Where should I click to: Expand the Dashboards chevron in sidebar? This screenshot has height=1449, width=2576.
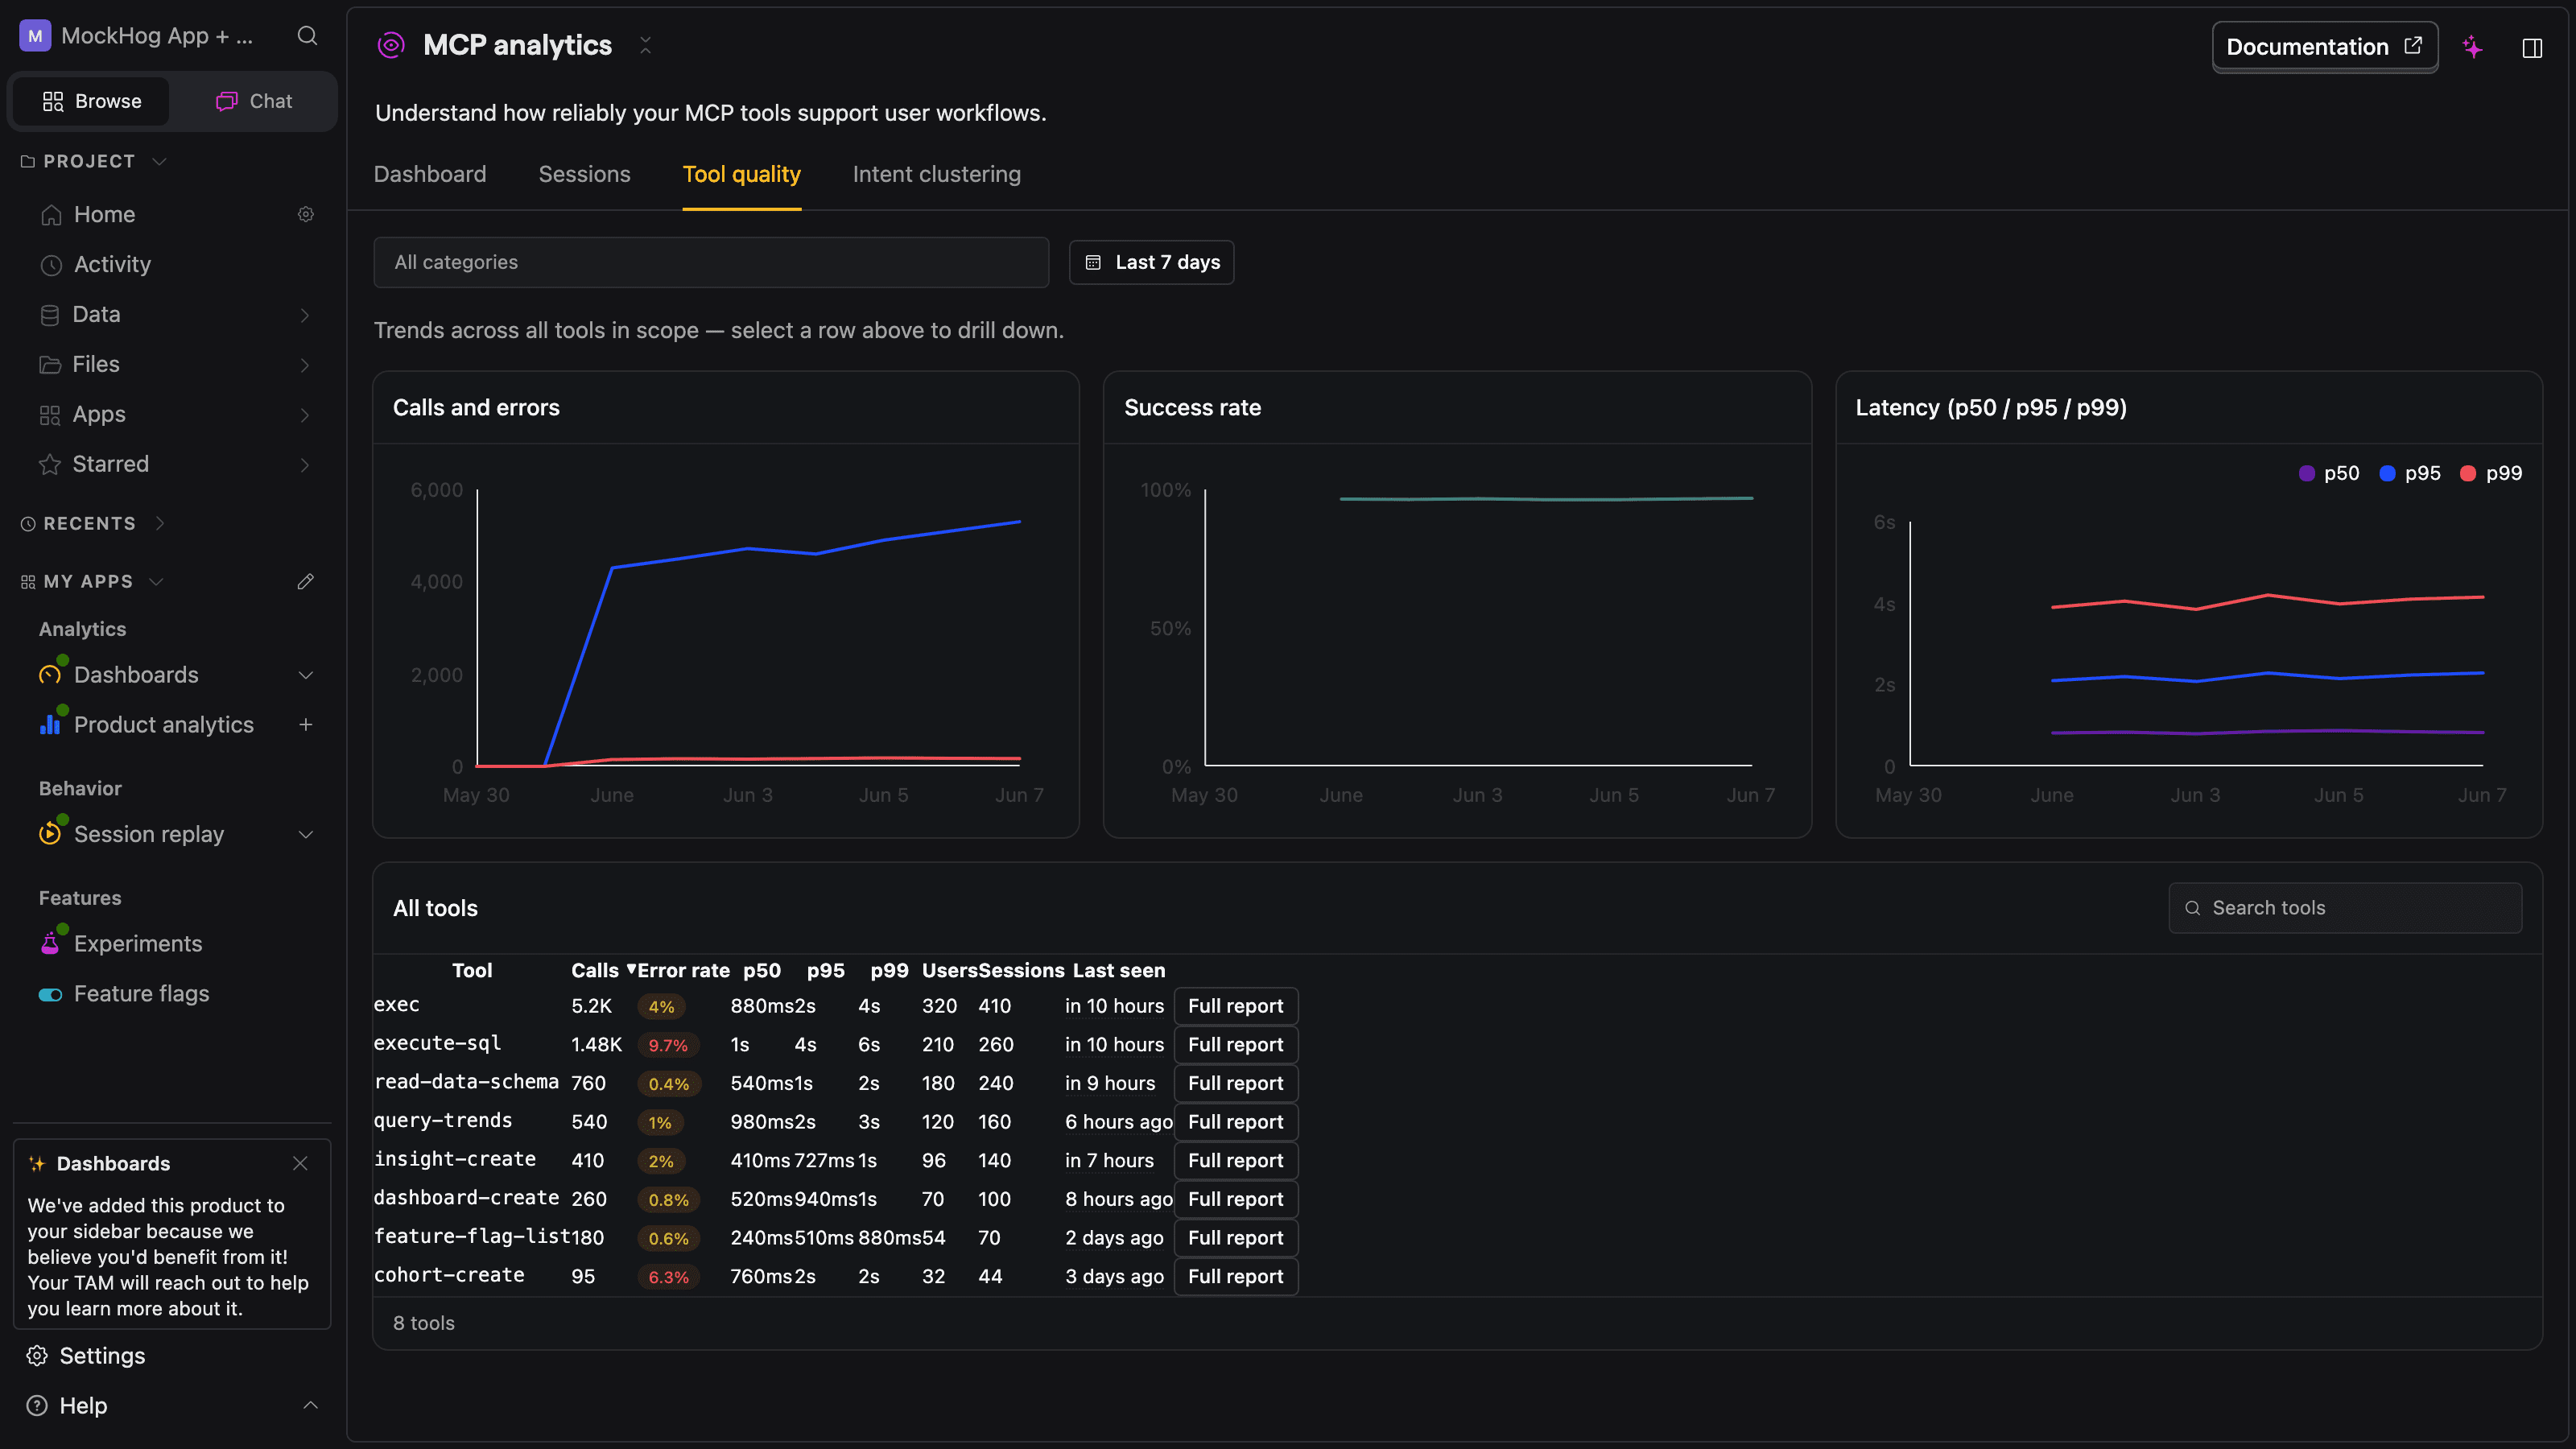(306, 675)
